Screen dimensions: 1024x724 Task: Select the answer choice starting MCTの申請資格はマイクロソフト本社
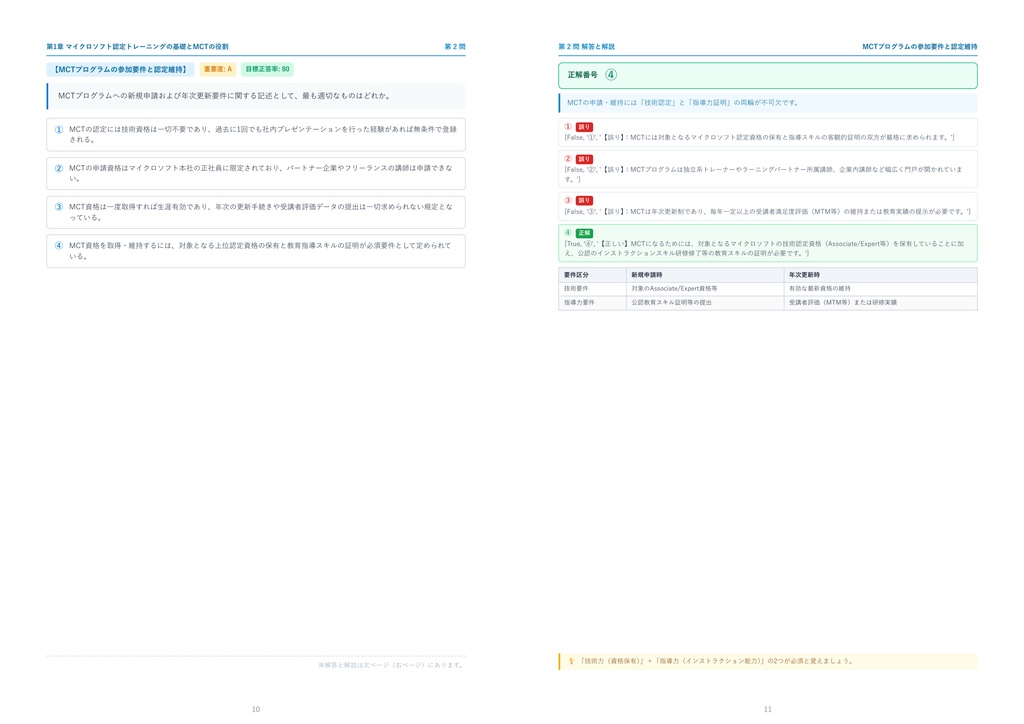(256, 173)
